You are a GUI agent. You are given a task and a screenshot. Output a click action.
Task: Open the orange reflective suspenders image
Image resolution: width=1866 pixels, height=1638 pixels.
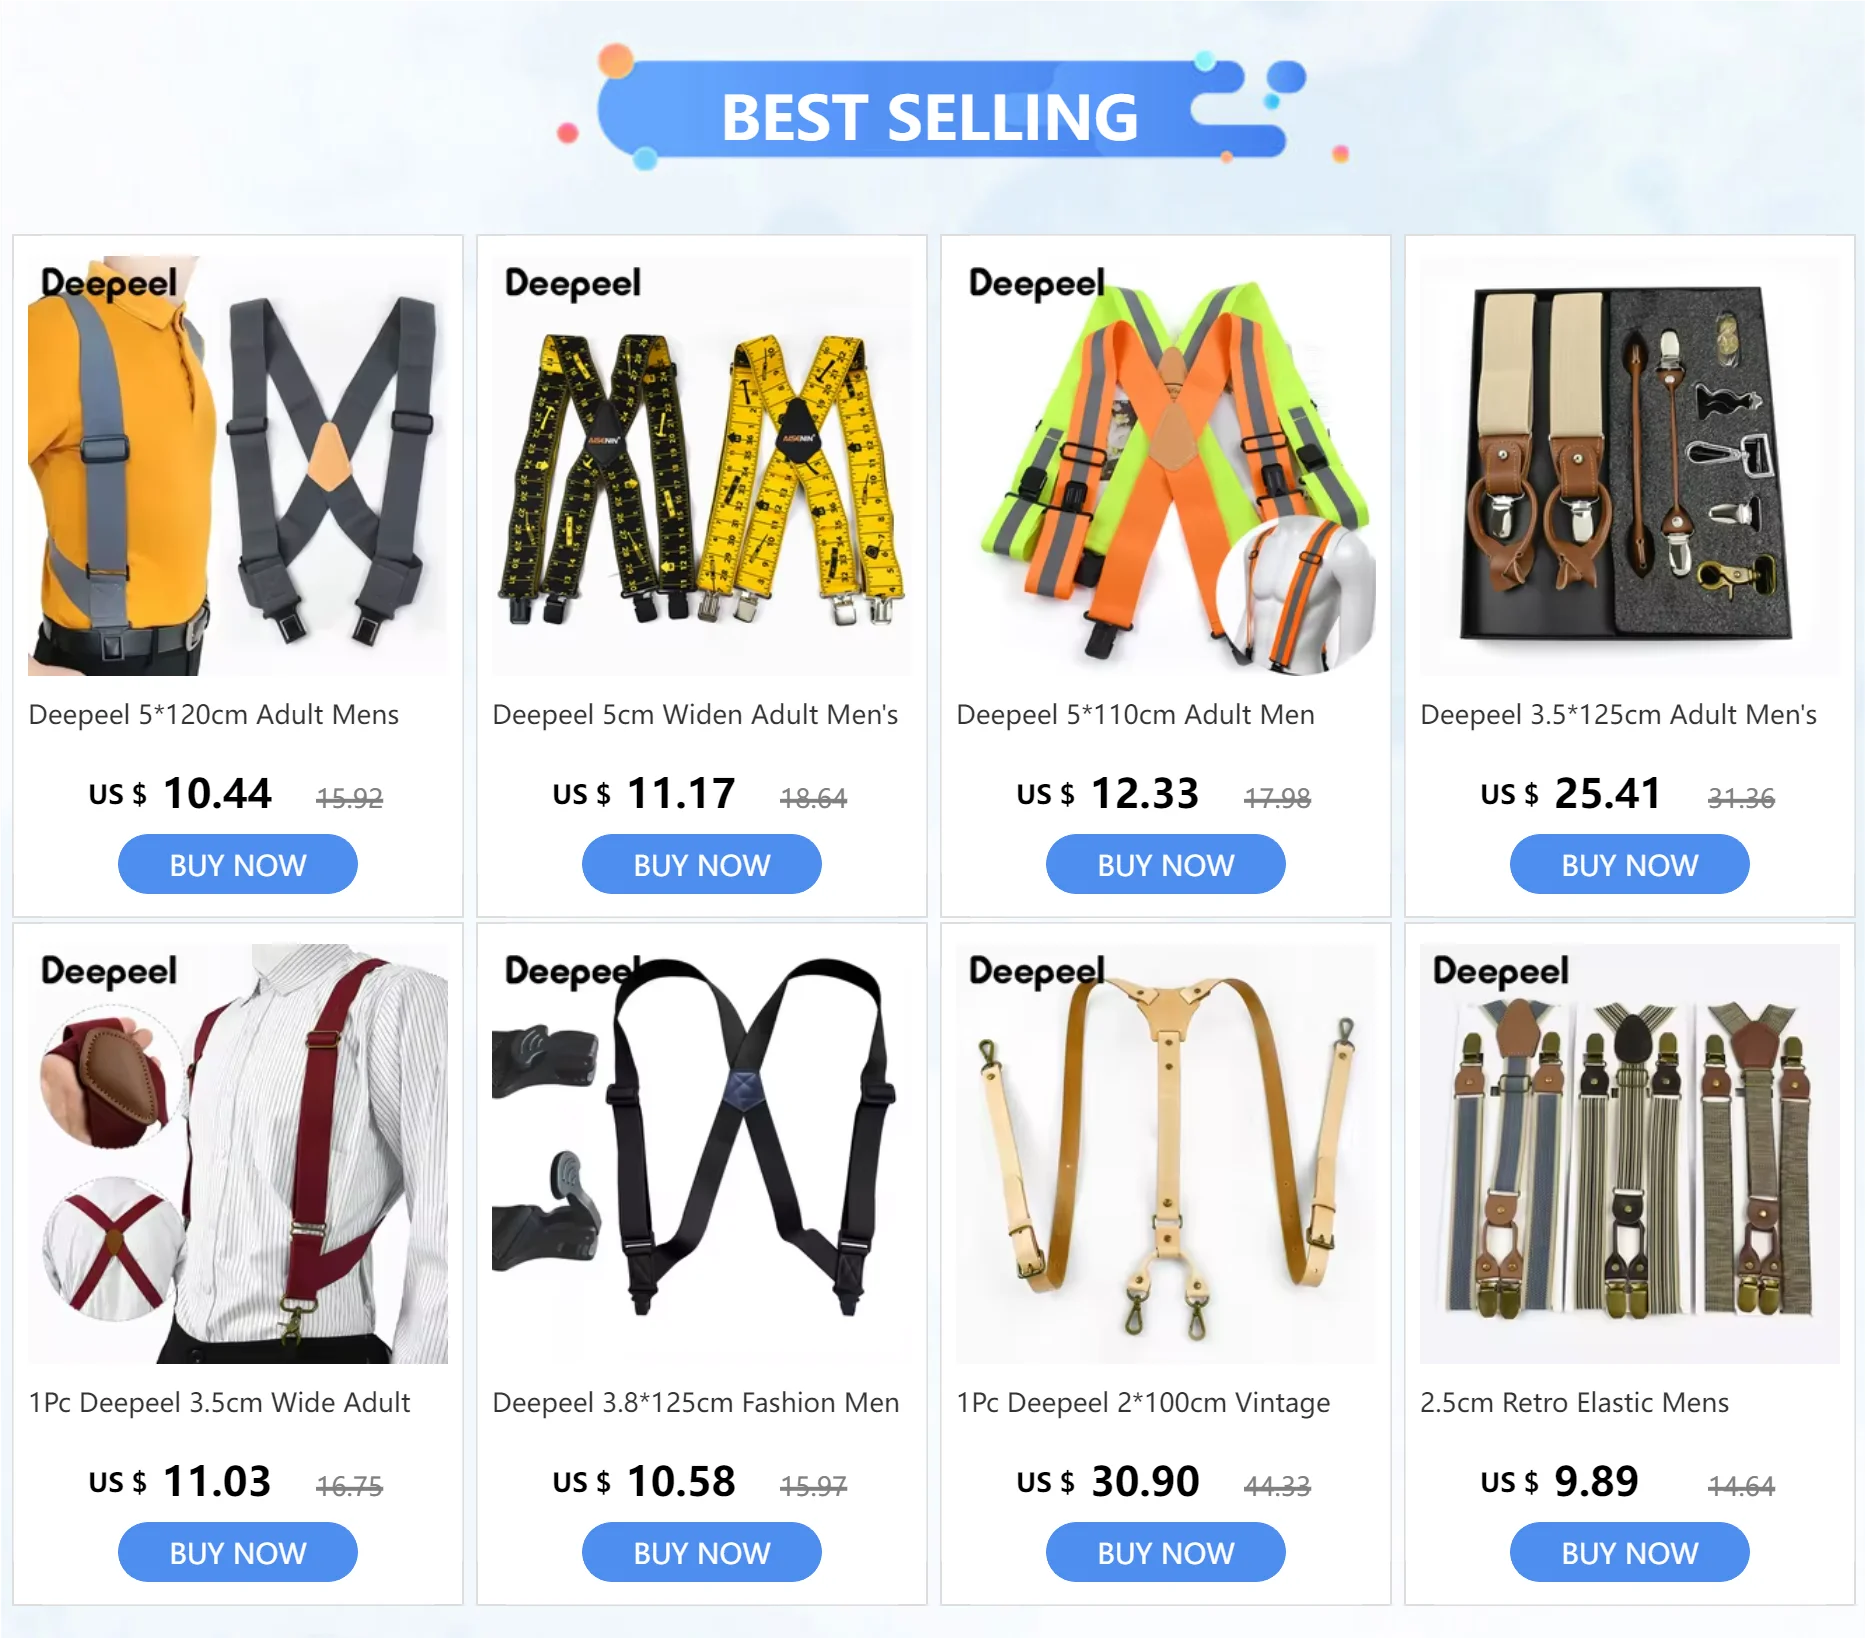pyautogui.click(x=1166, y=466)
